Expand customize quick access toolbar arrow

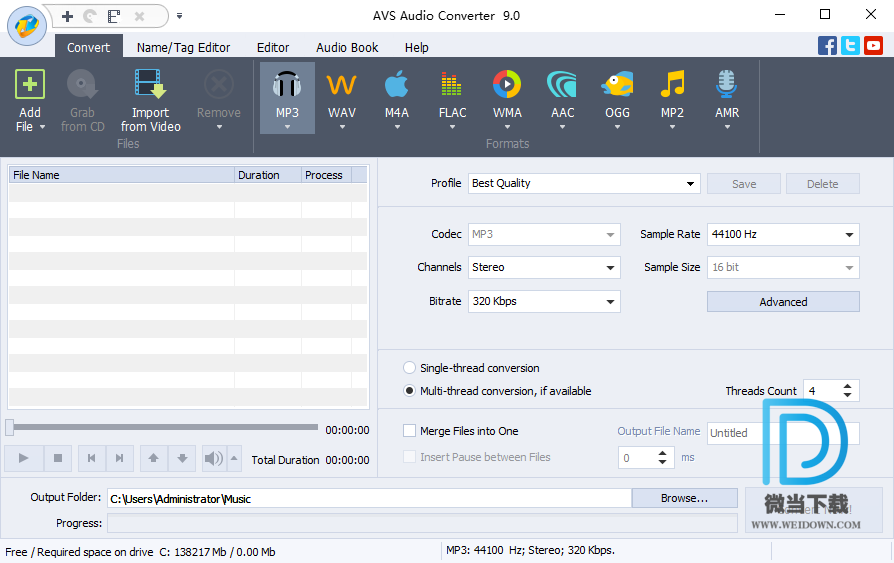179,16
